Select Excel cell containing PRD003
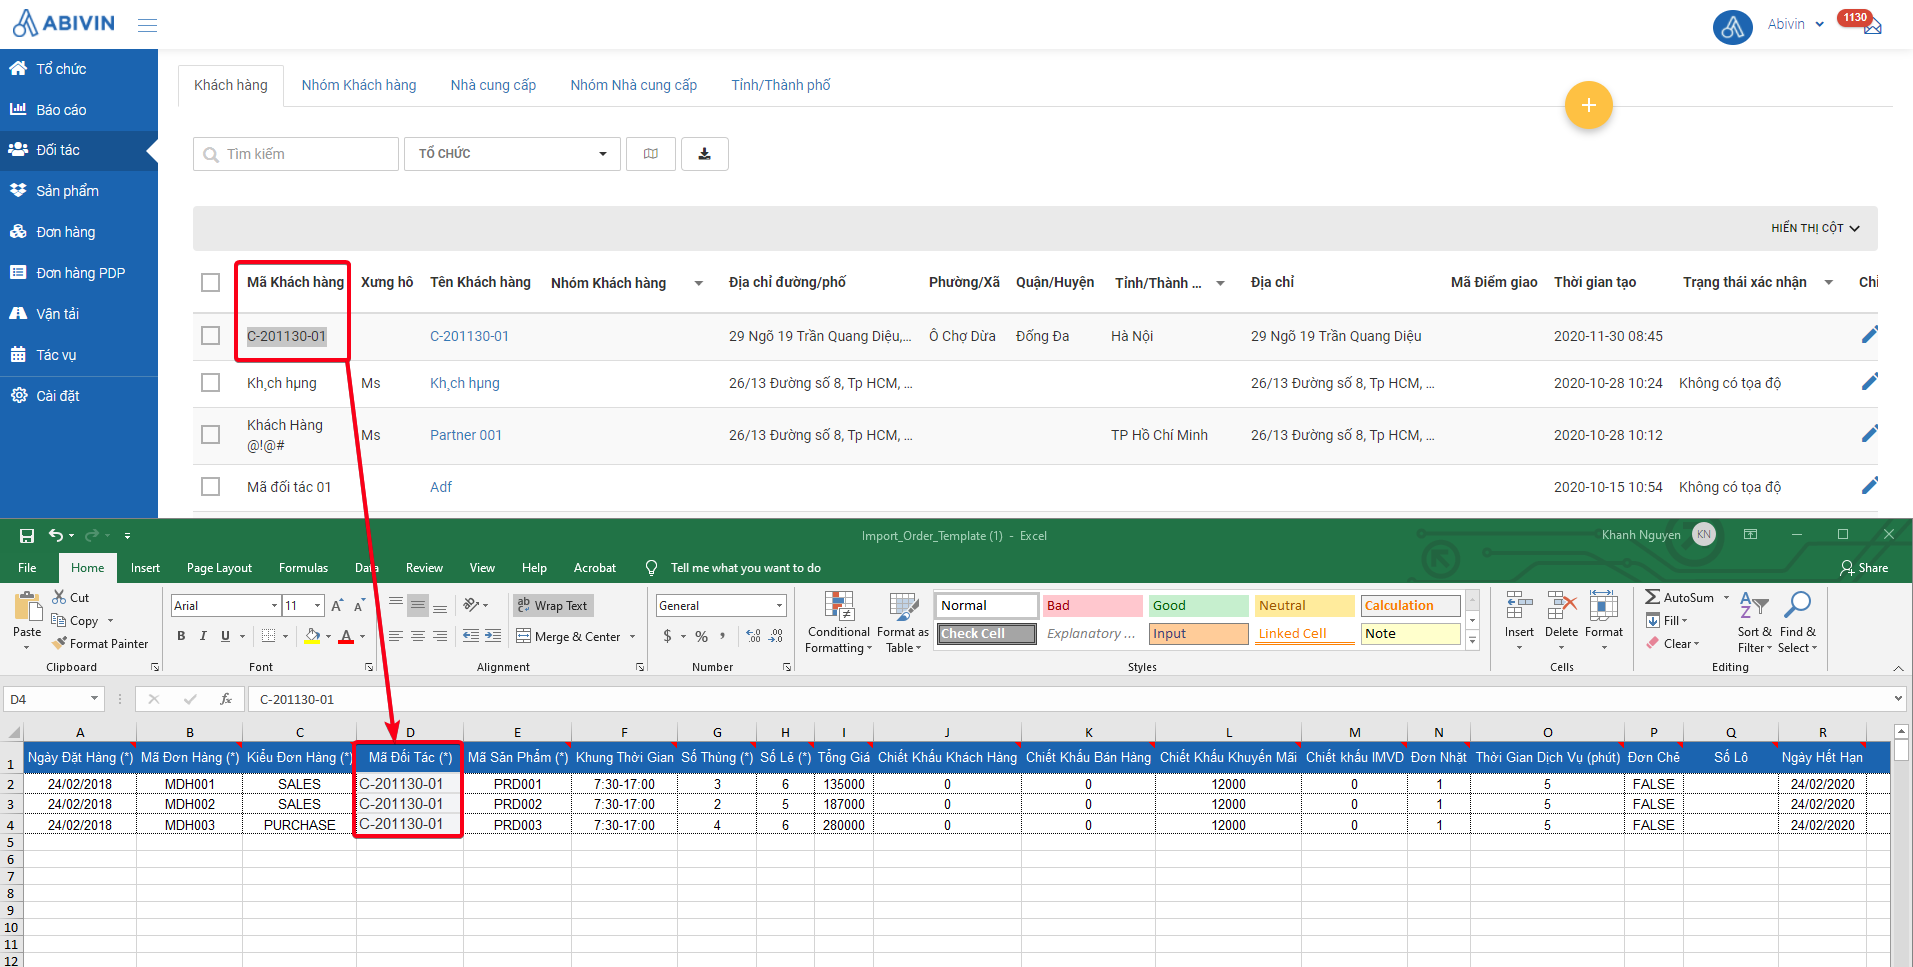 click(x=517, y=825)
